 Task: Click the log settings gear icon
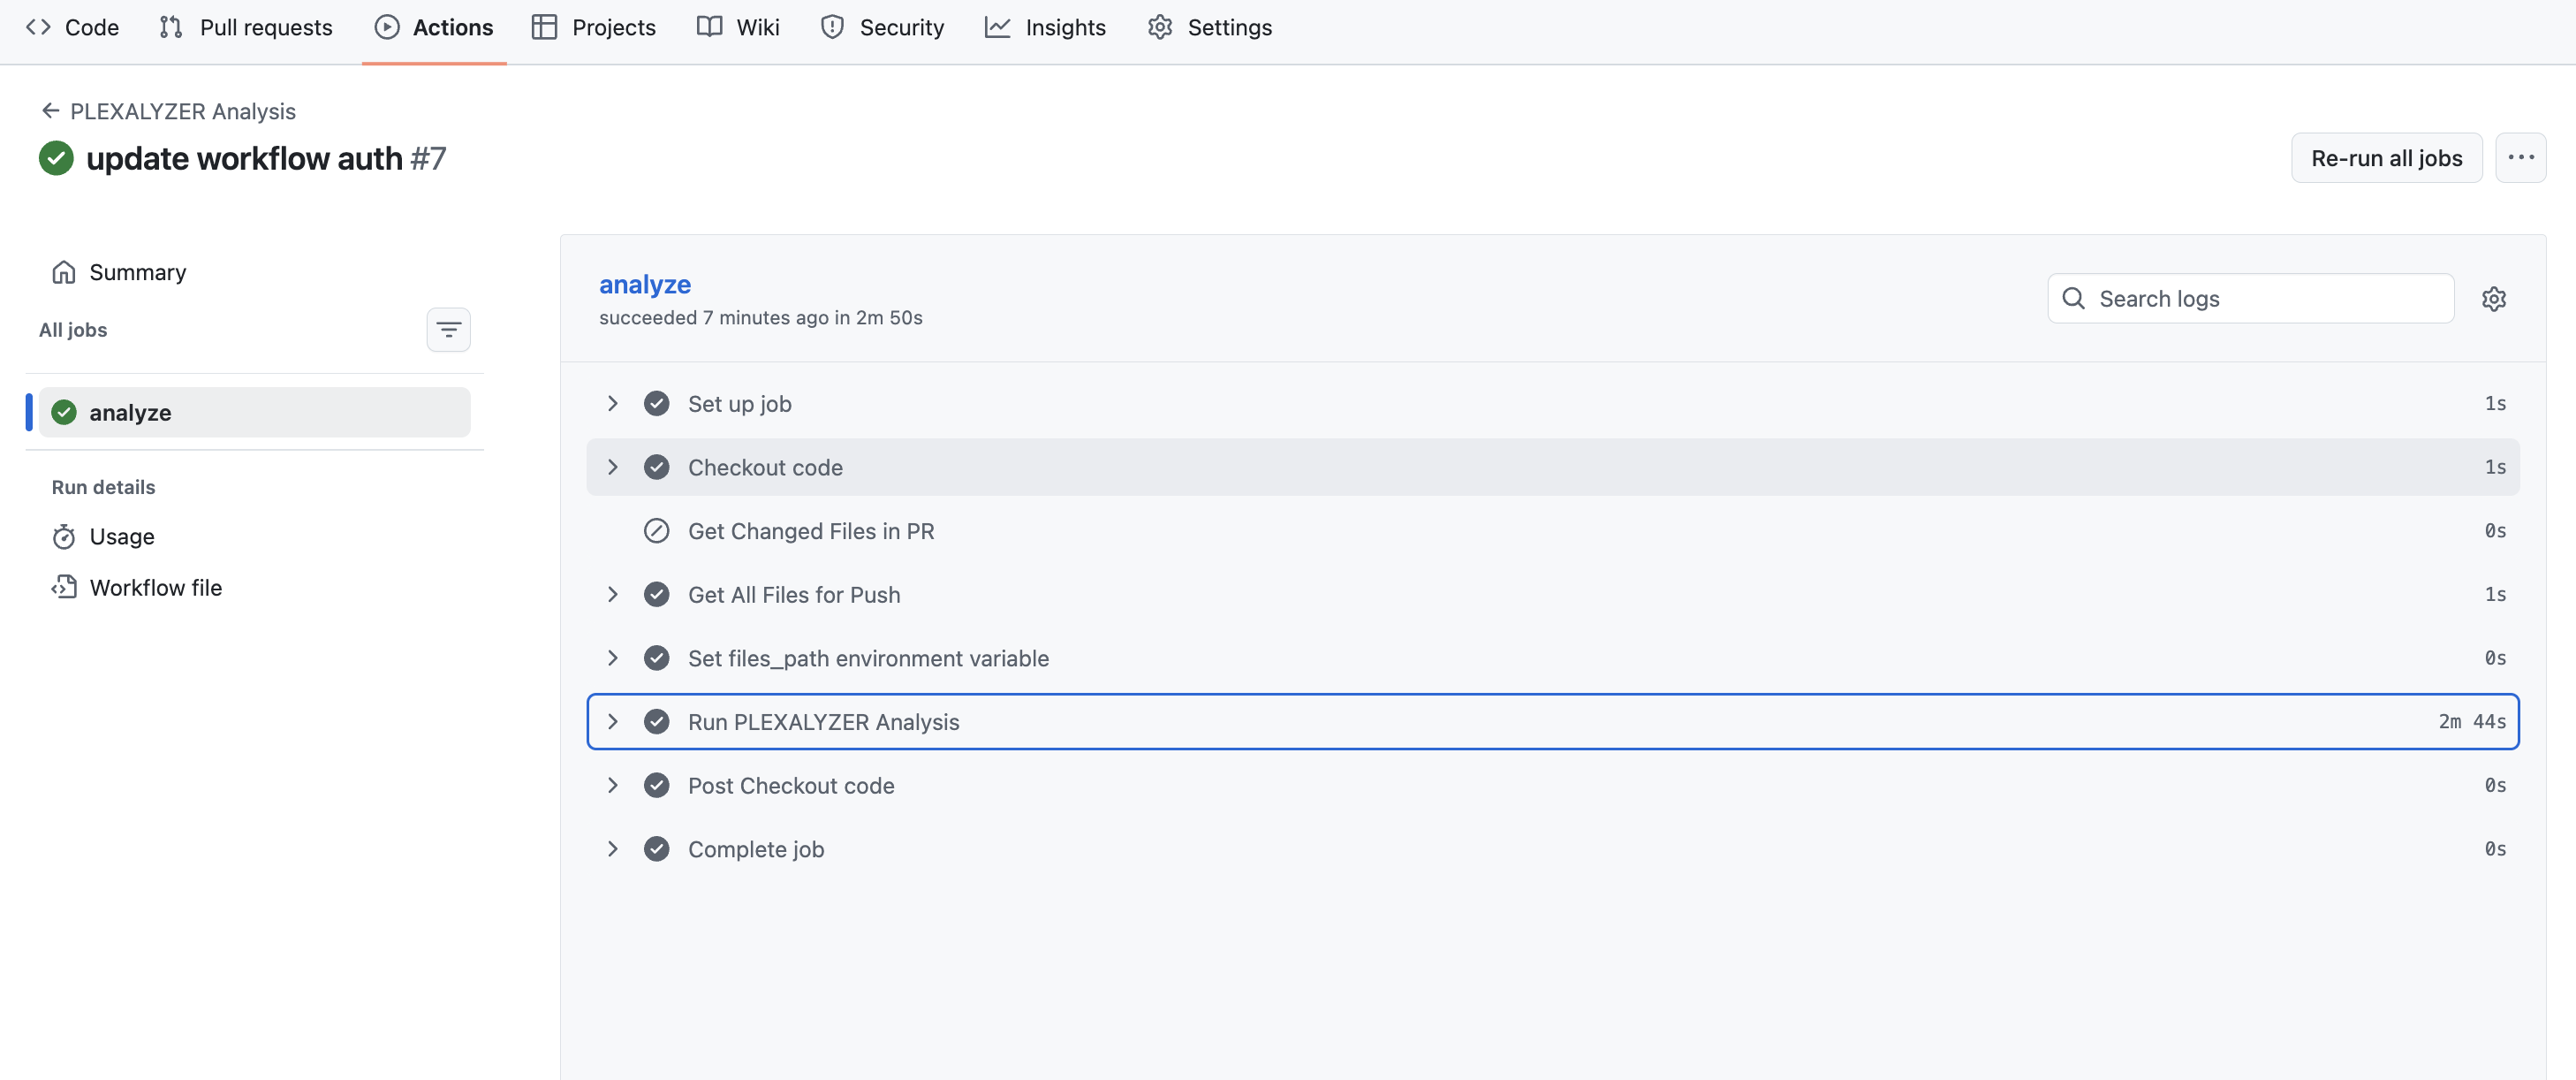[x=2493, y=299]
